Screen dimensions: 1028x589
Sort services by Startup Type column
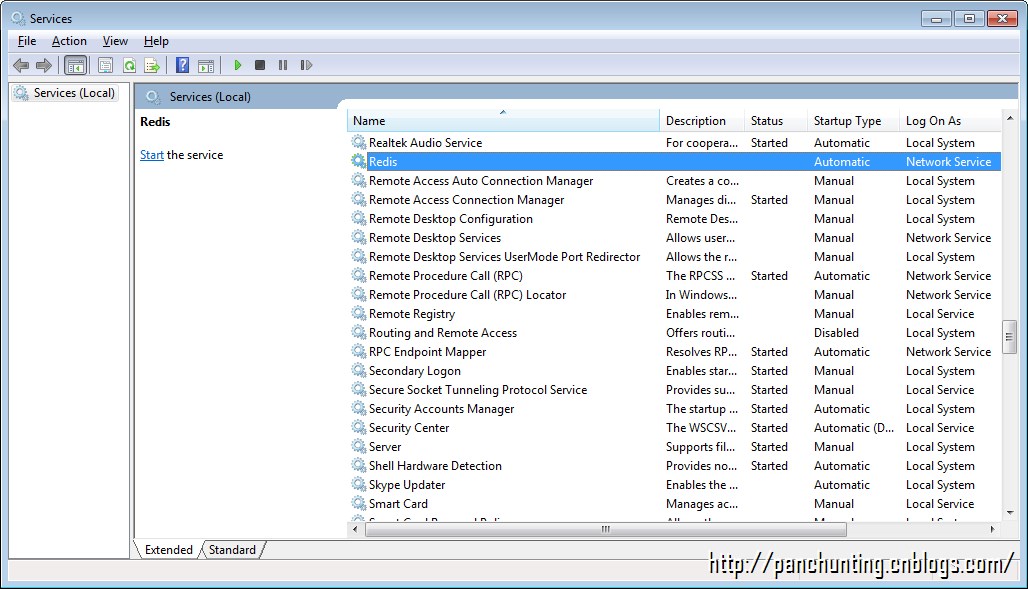847,121
